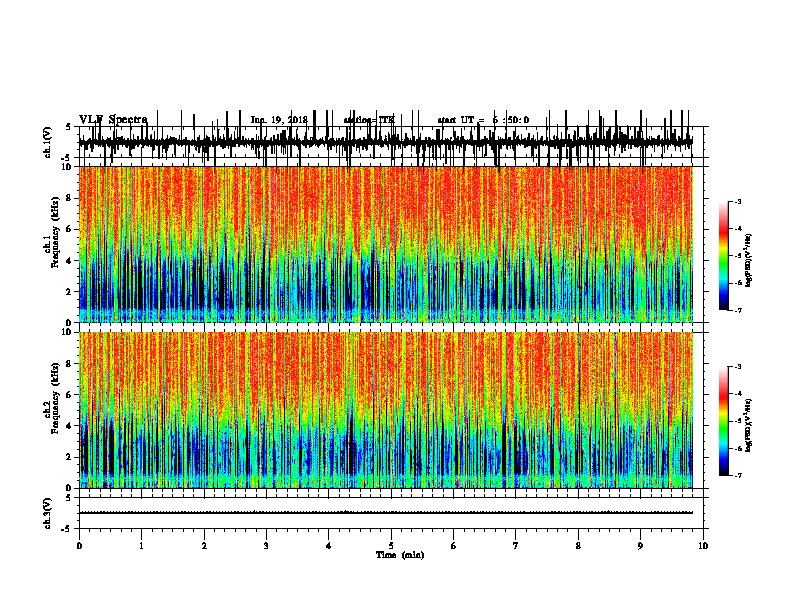Click the 'station=' header label
Screen dimensions: 792x612
pos(362,120)
